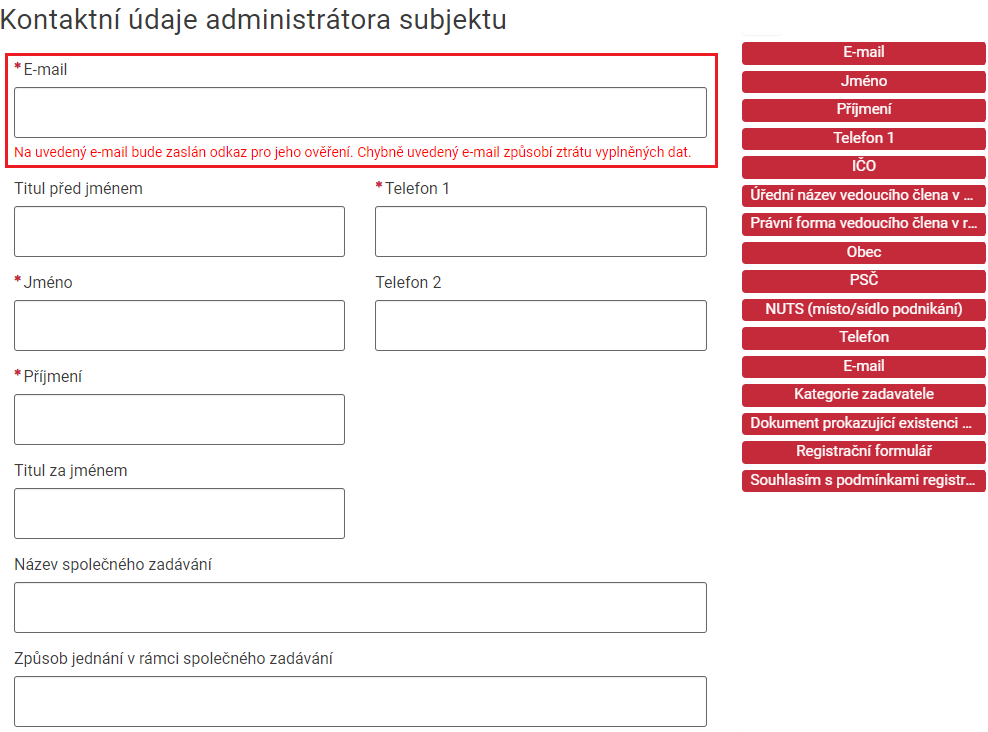The height and width of the screenshot is (732, 988).
Task: Focus the Titul před jménem input box
Action: point(179,232)
